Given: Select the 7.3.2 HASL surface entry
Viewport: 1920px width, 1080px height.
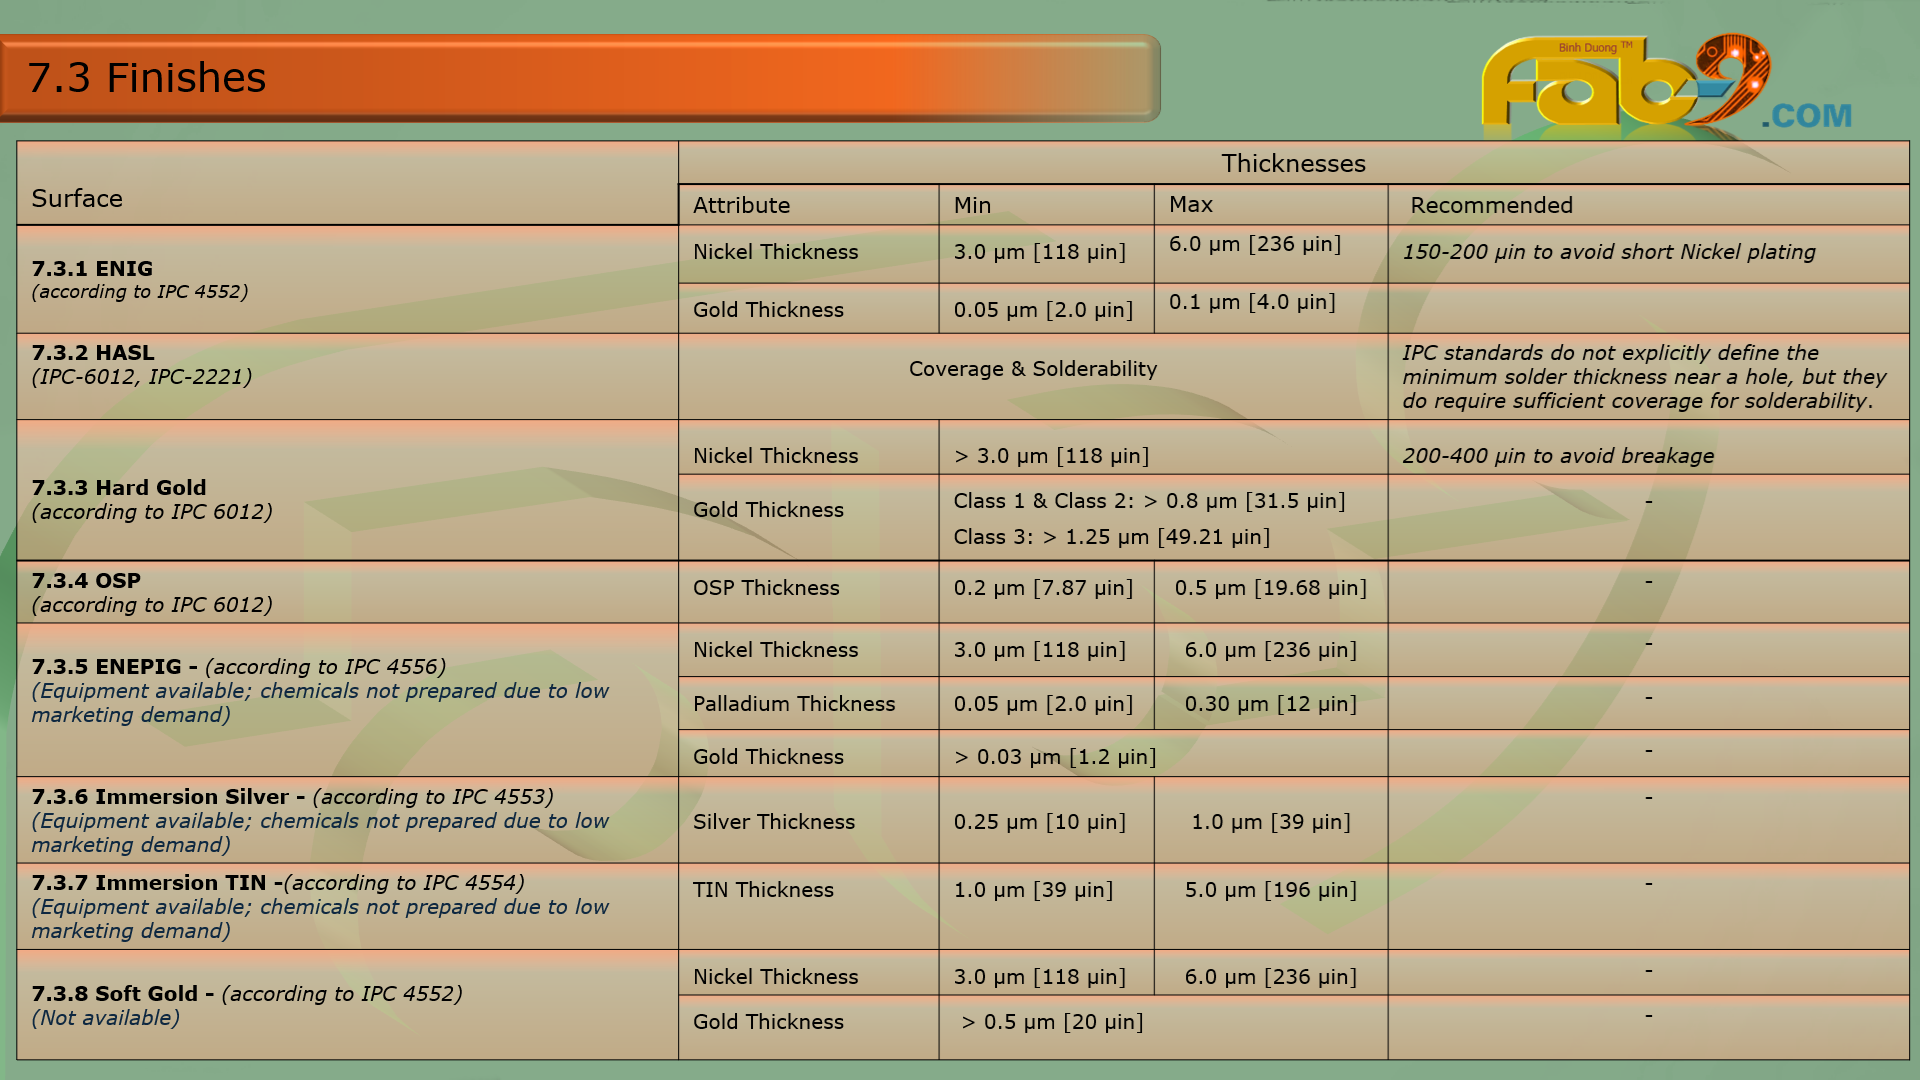Looking at the screenshot, I should [93, 353].
